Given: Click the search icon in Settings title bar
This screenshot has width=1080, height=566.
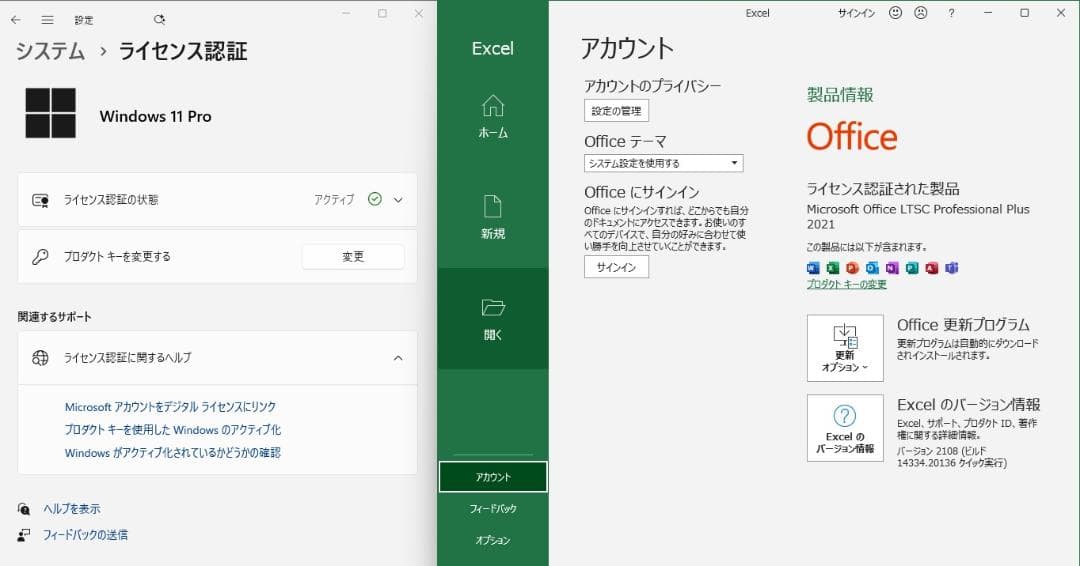Looking at the screenshot, I should tap(159, 20).
